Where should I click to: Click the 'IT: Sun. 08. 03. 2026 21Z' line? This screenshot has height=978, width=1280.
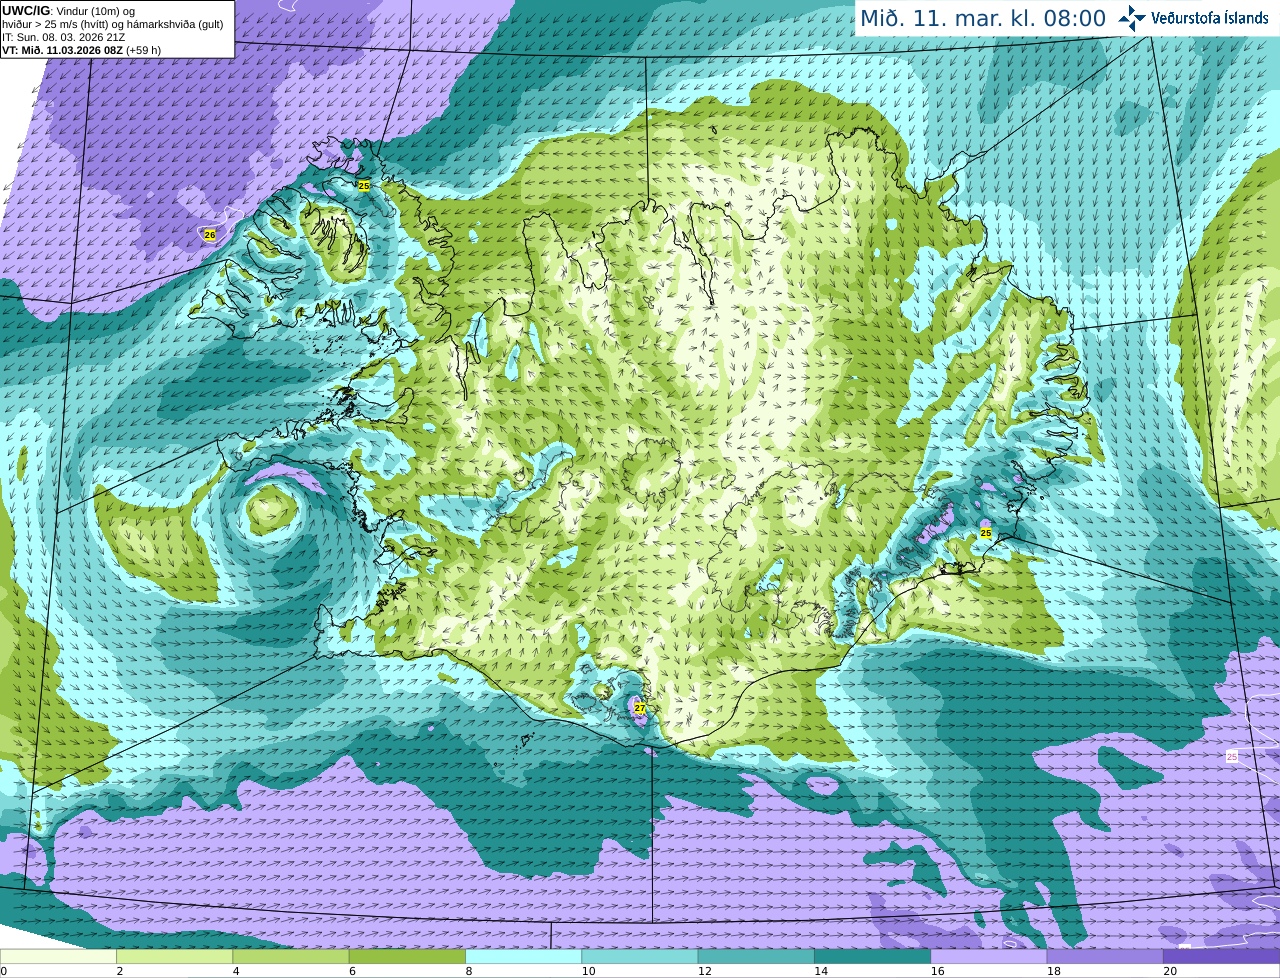point(63,37)
